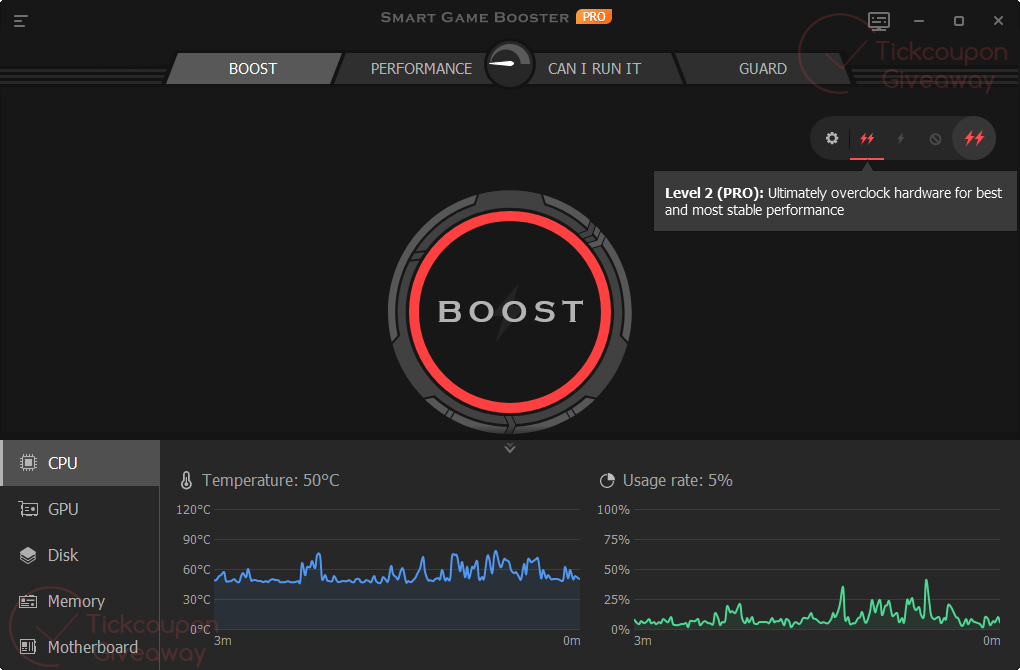Screen dimensions: 1020x670
Task: Select Level 2 double-lightning overclock option
Action: (x=867, y=139)
